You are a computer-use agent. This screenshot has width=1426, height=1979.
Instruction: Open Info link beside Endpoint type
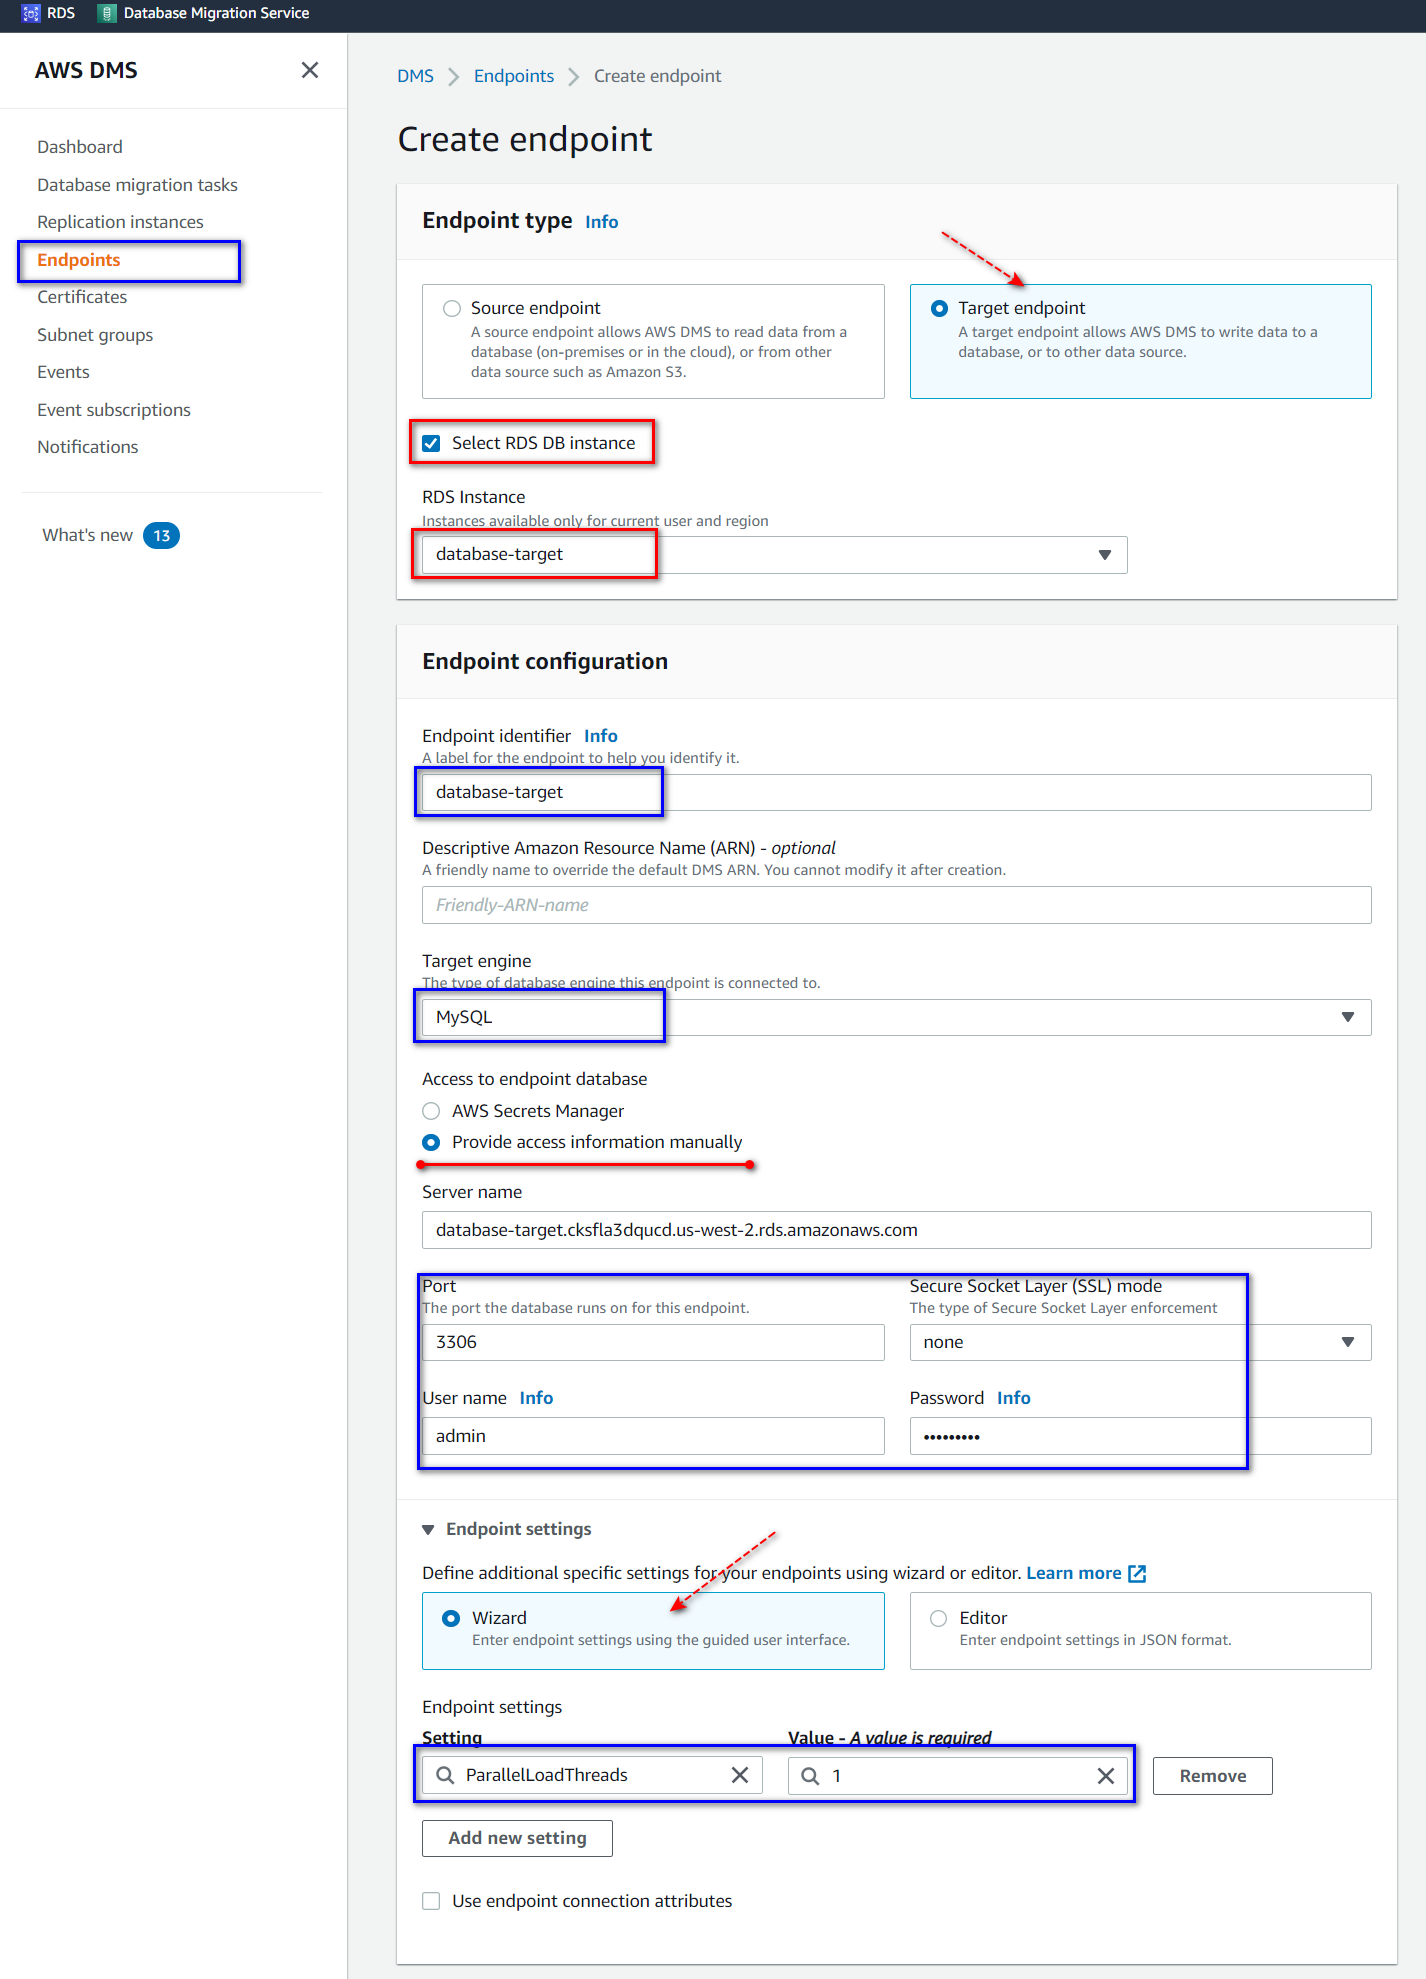[x=602, y=222]
